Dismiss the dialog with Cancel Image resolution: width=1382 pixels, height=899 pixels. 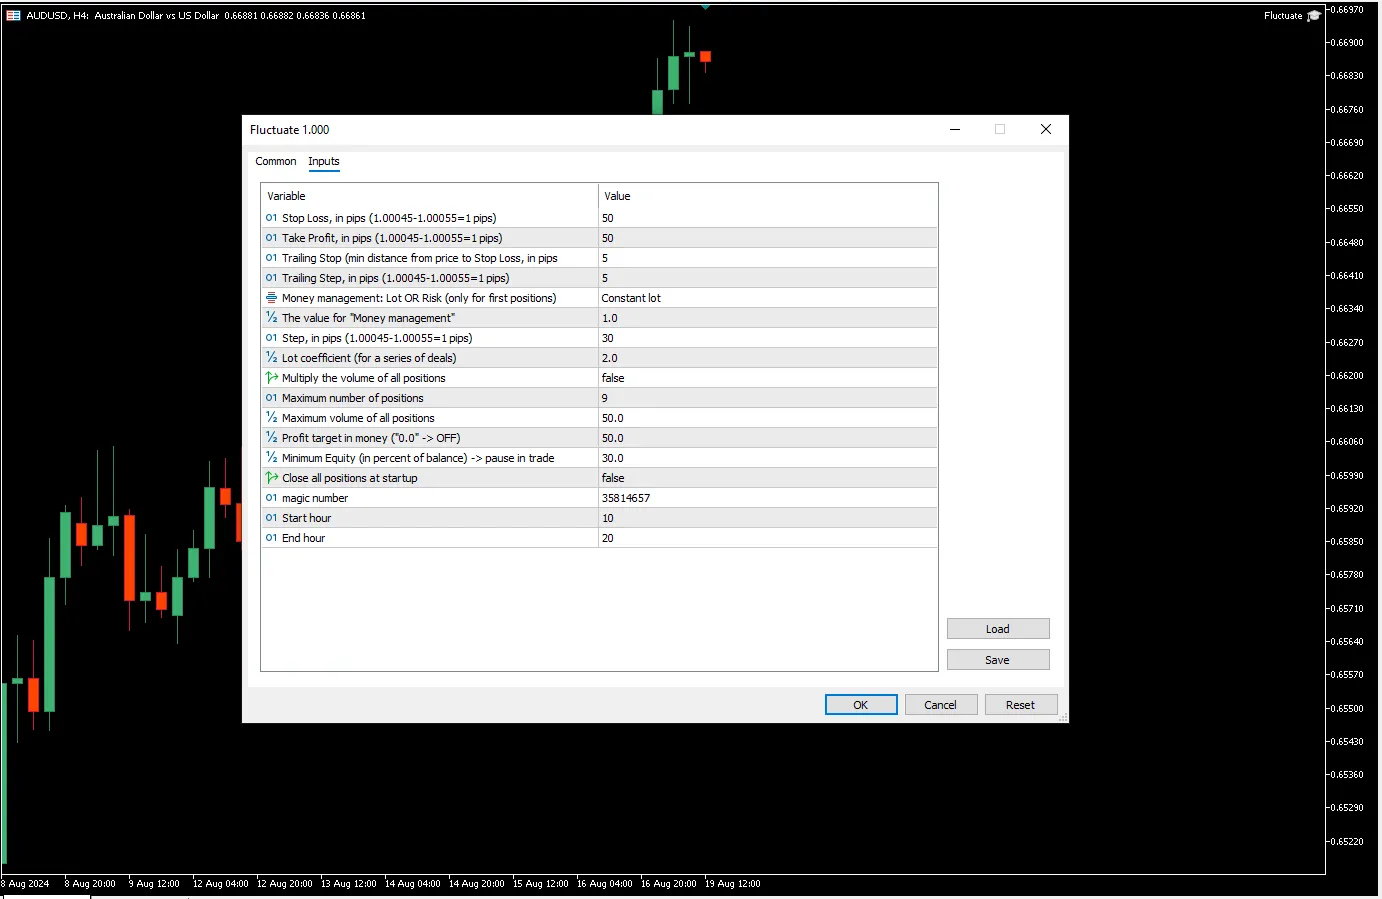(x=940, y=705)
